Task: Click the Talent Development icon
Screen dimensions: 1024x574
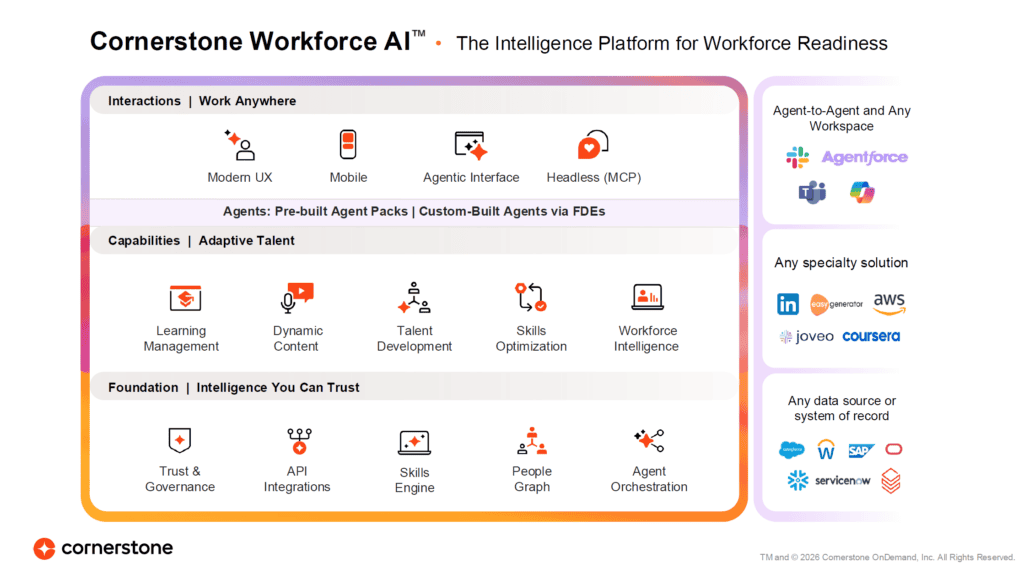Action: (x=414, y=298)
